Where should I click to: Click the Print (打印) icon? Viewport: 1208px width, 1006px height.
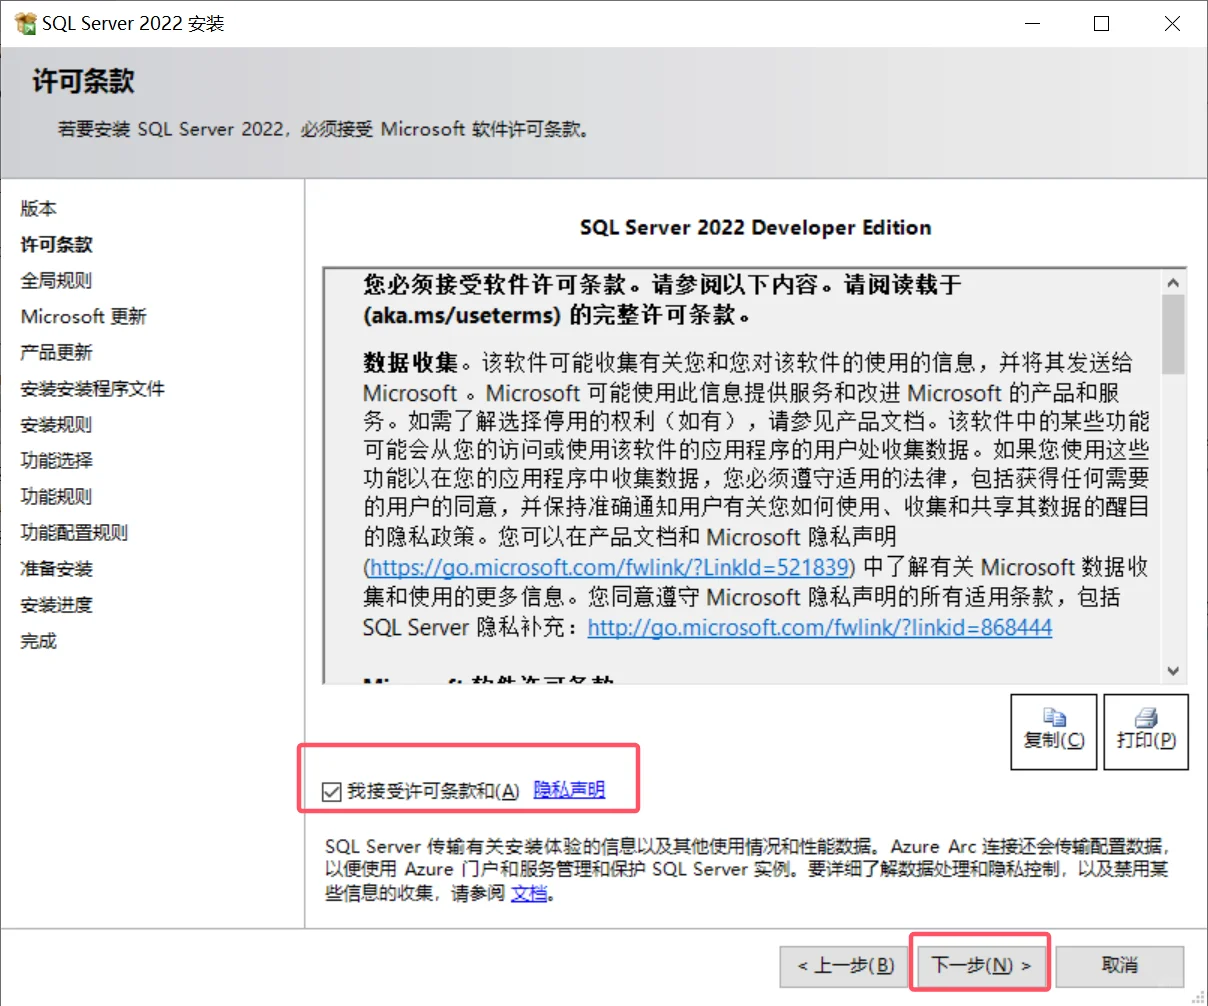coord(1146,731)
